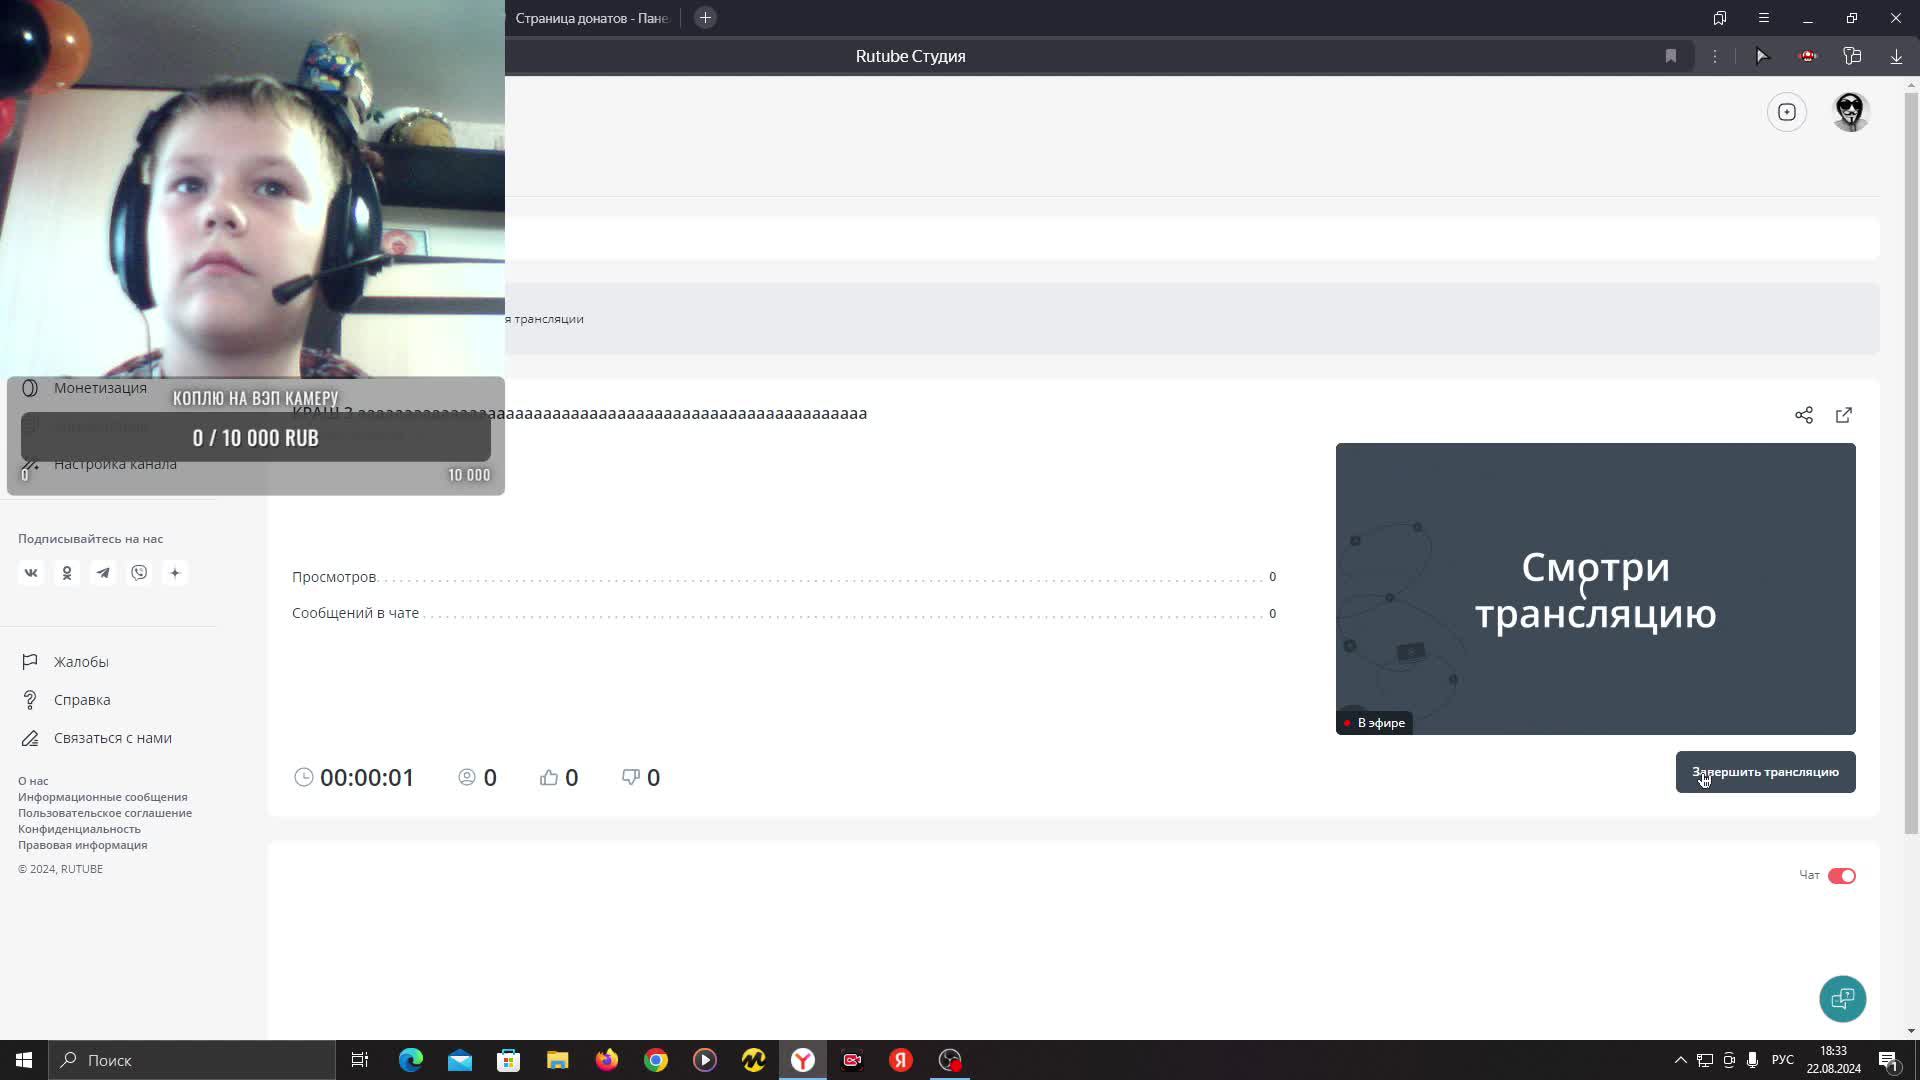Open the support chat widget
This screenshot has width=1920, height=1080.
click(1842, 998)
